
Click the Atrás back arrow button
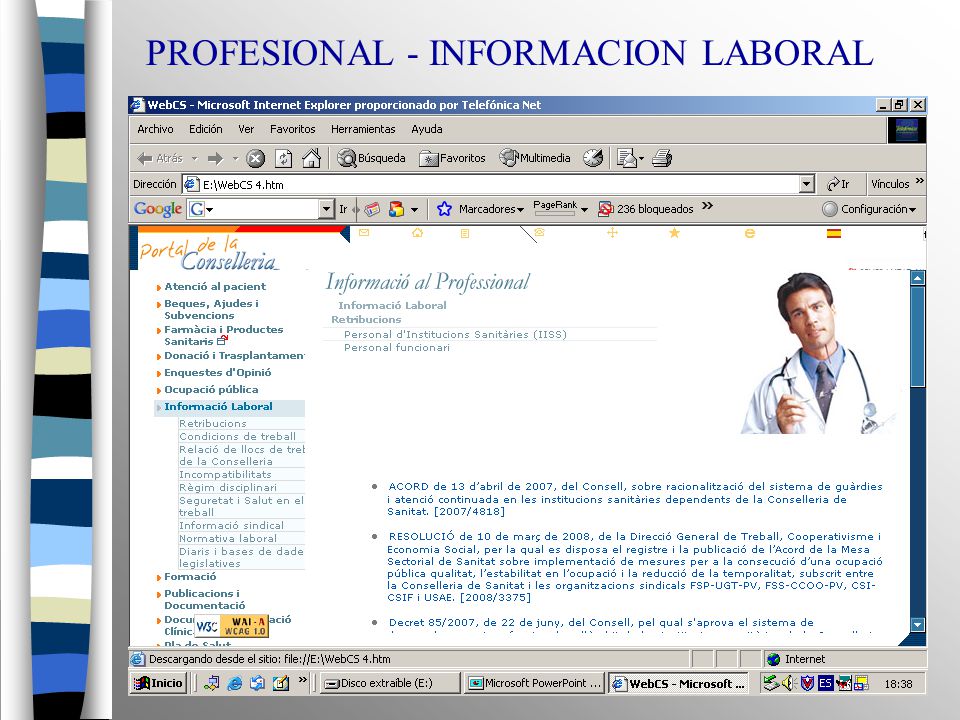pos(159,159)
